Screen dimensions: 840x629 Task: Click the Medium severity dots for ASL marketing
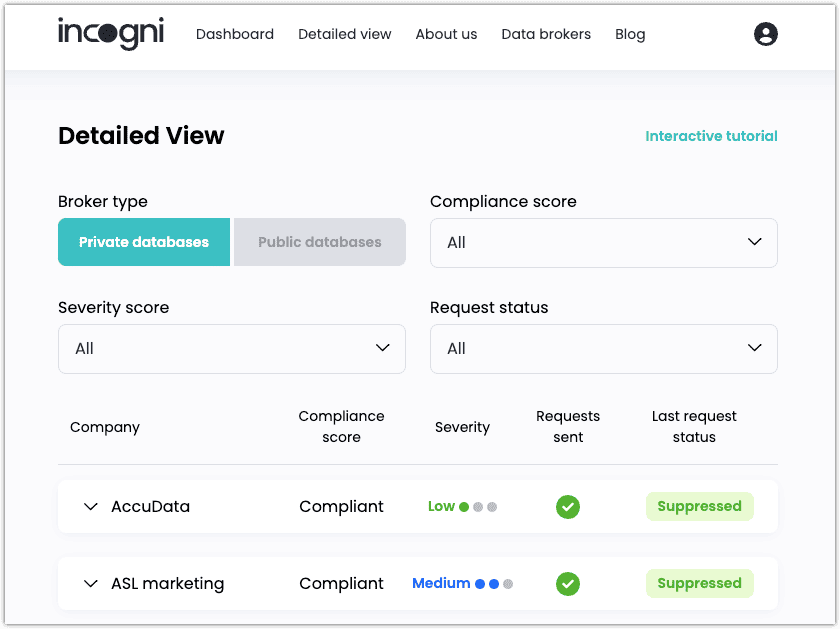(494, 584)
